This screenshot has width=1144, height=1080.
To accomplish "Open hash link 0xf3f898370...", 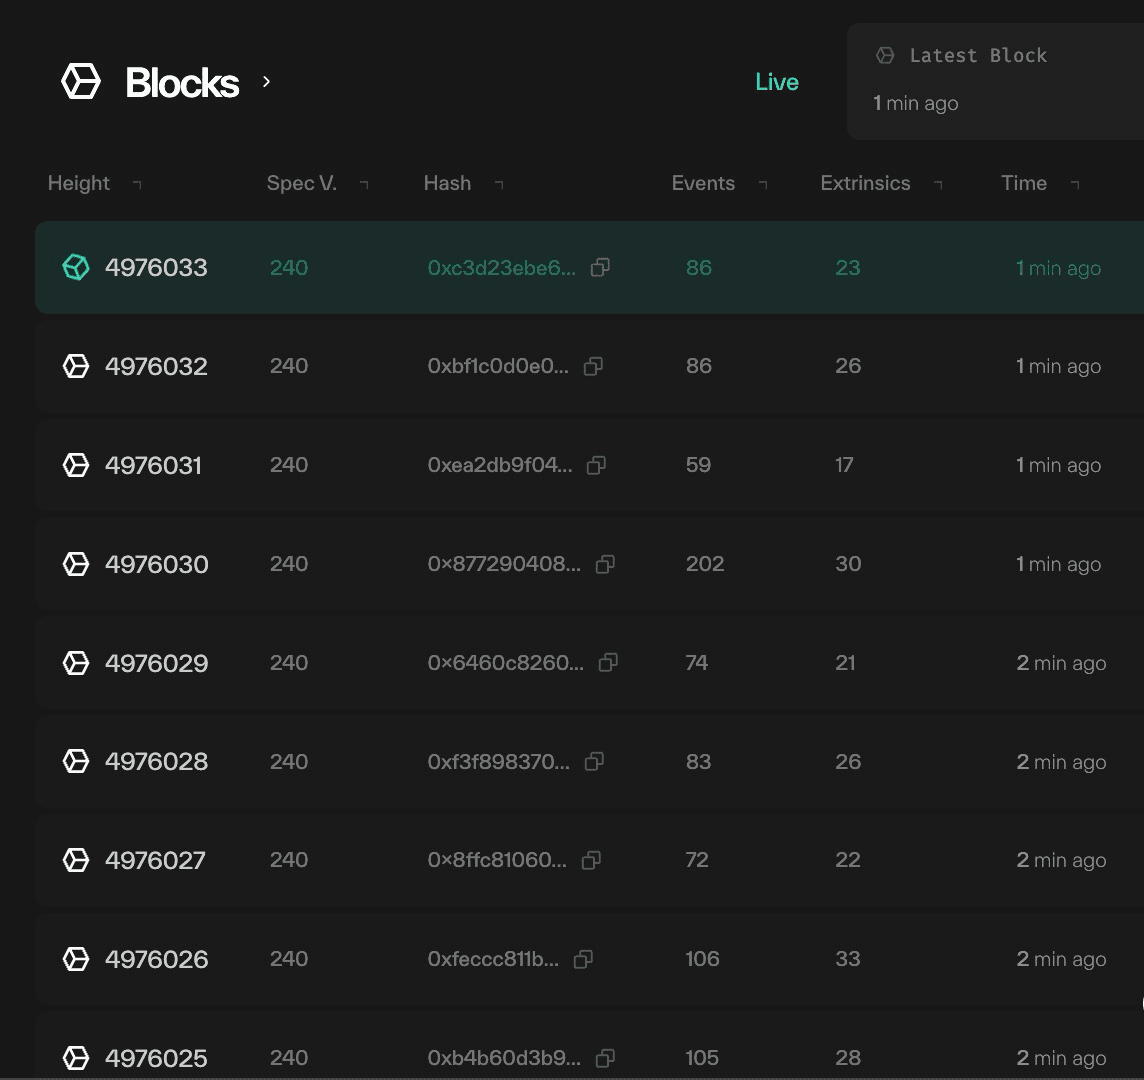I will point(498,761).
